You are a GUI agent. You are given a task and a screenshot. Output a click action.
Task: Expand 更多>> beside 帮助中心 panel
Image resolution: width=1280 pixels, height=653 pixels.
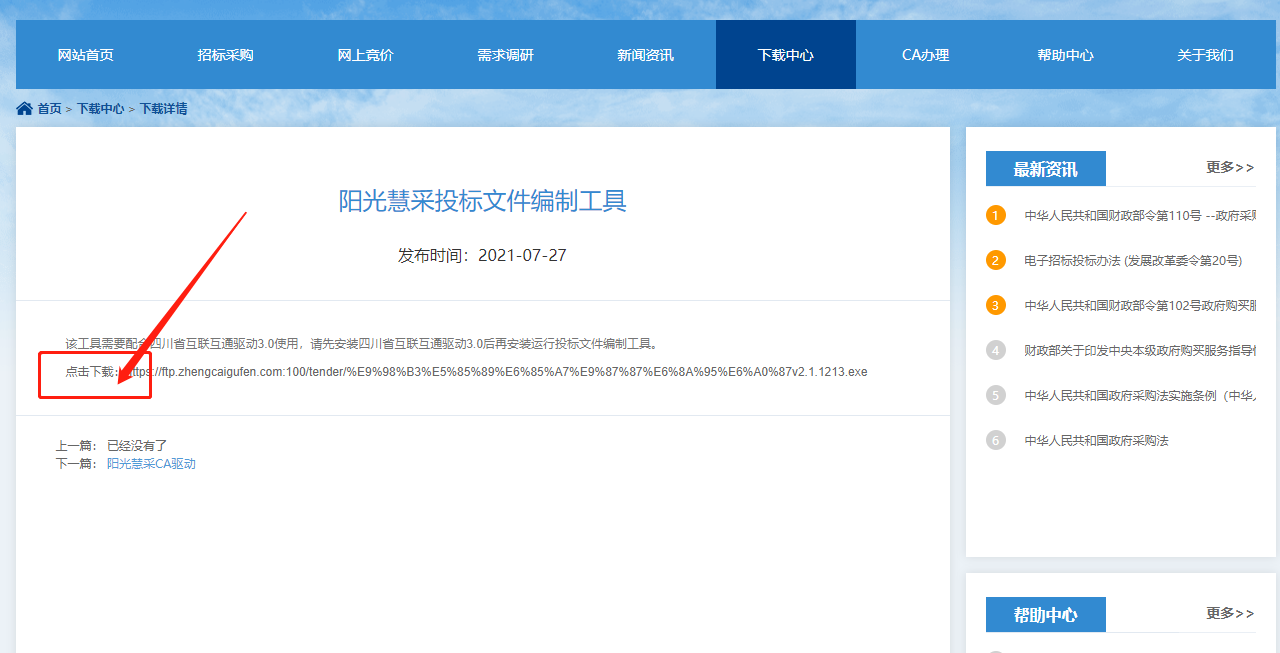tap(1229, 613)
